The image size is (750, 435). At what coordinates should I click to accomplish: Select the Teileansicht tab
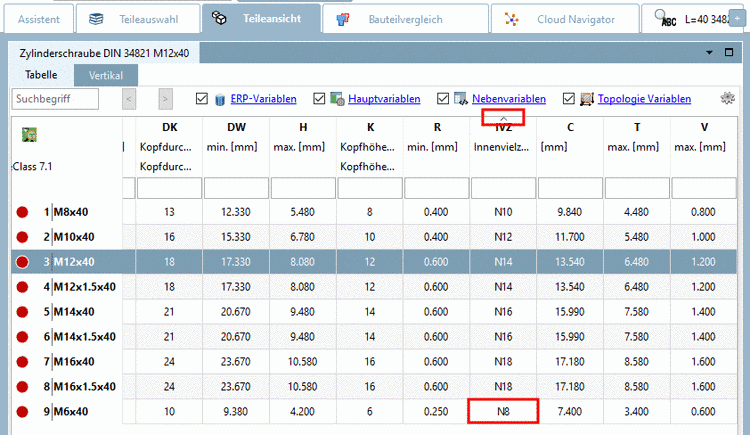coord(261,18)
